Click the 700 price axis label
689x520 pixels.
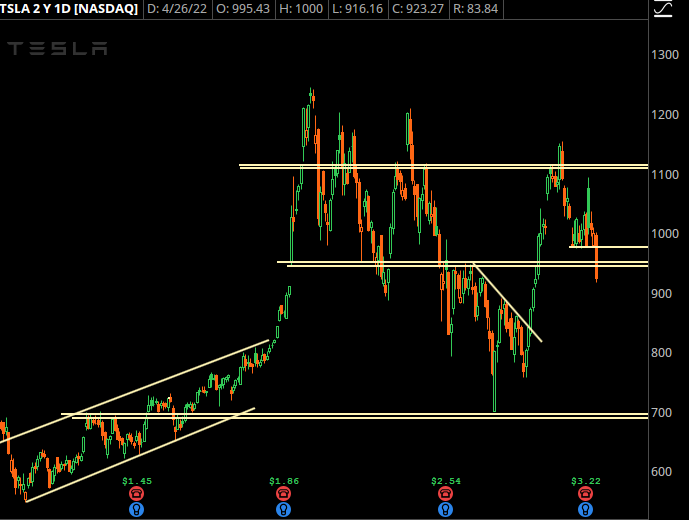point(661,413)
